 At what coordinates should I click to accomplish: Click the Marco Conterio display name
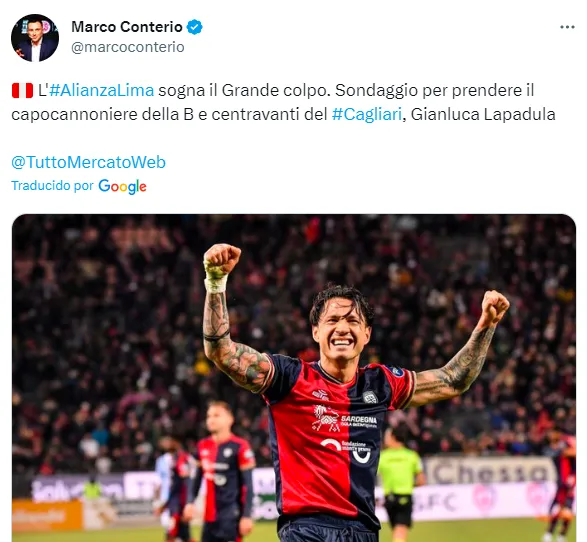tap(127, 27)
